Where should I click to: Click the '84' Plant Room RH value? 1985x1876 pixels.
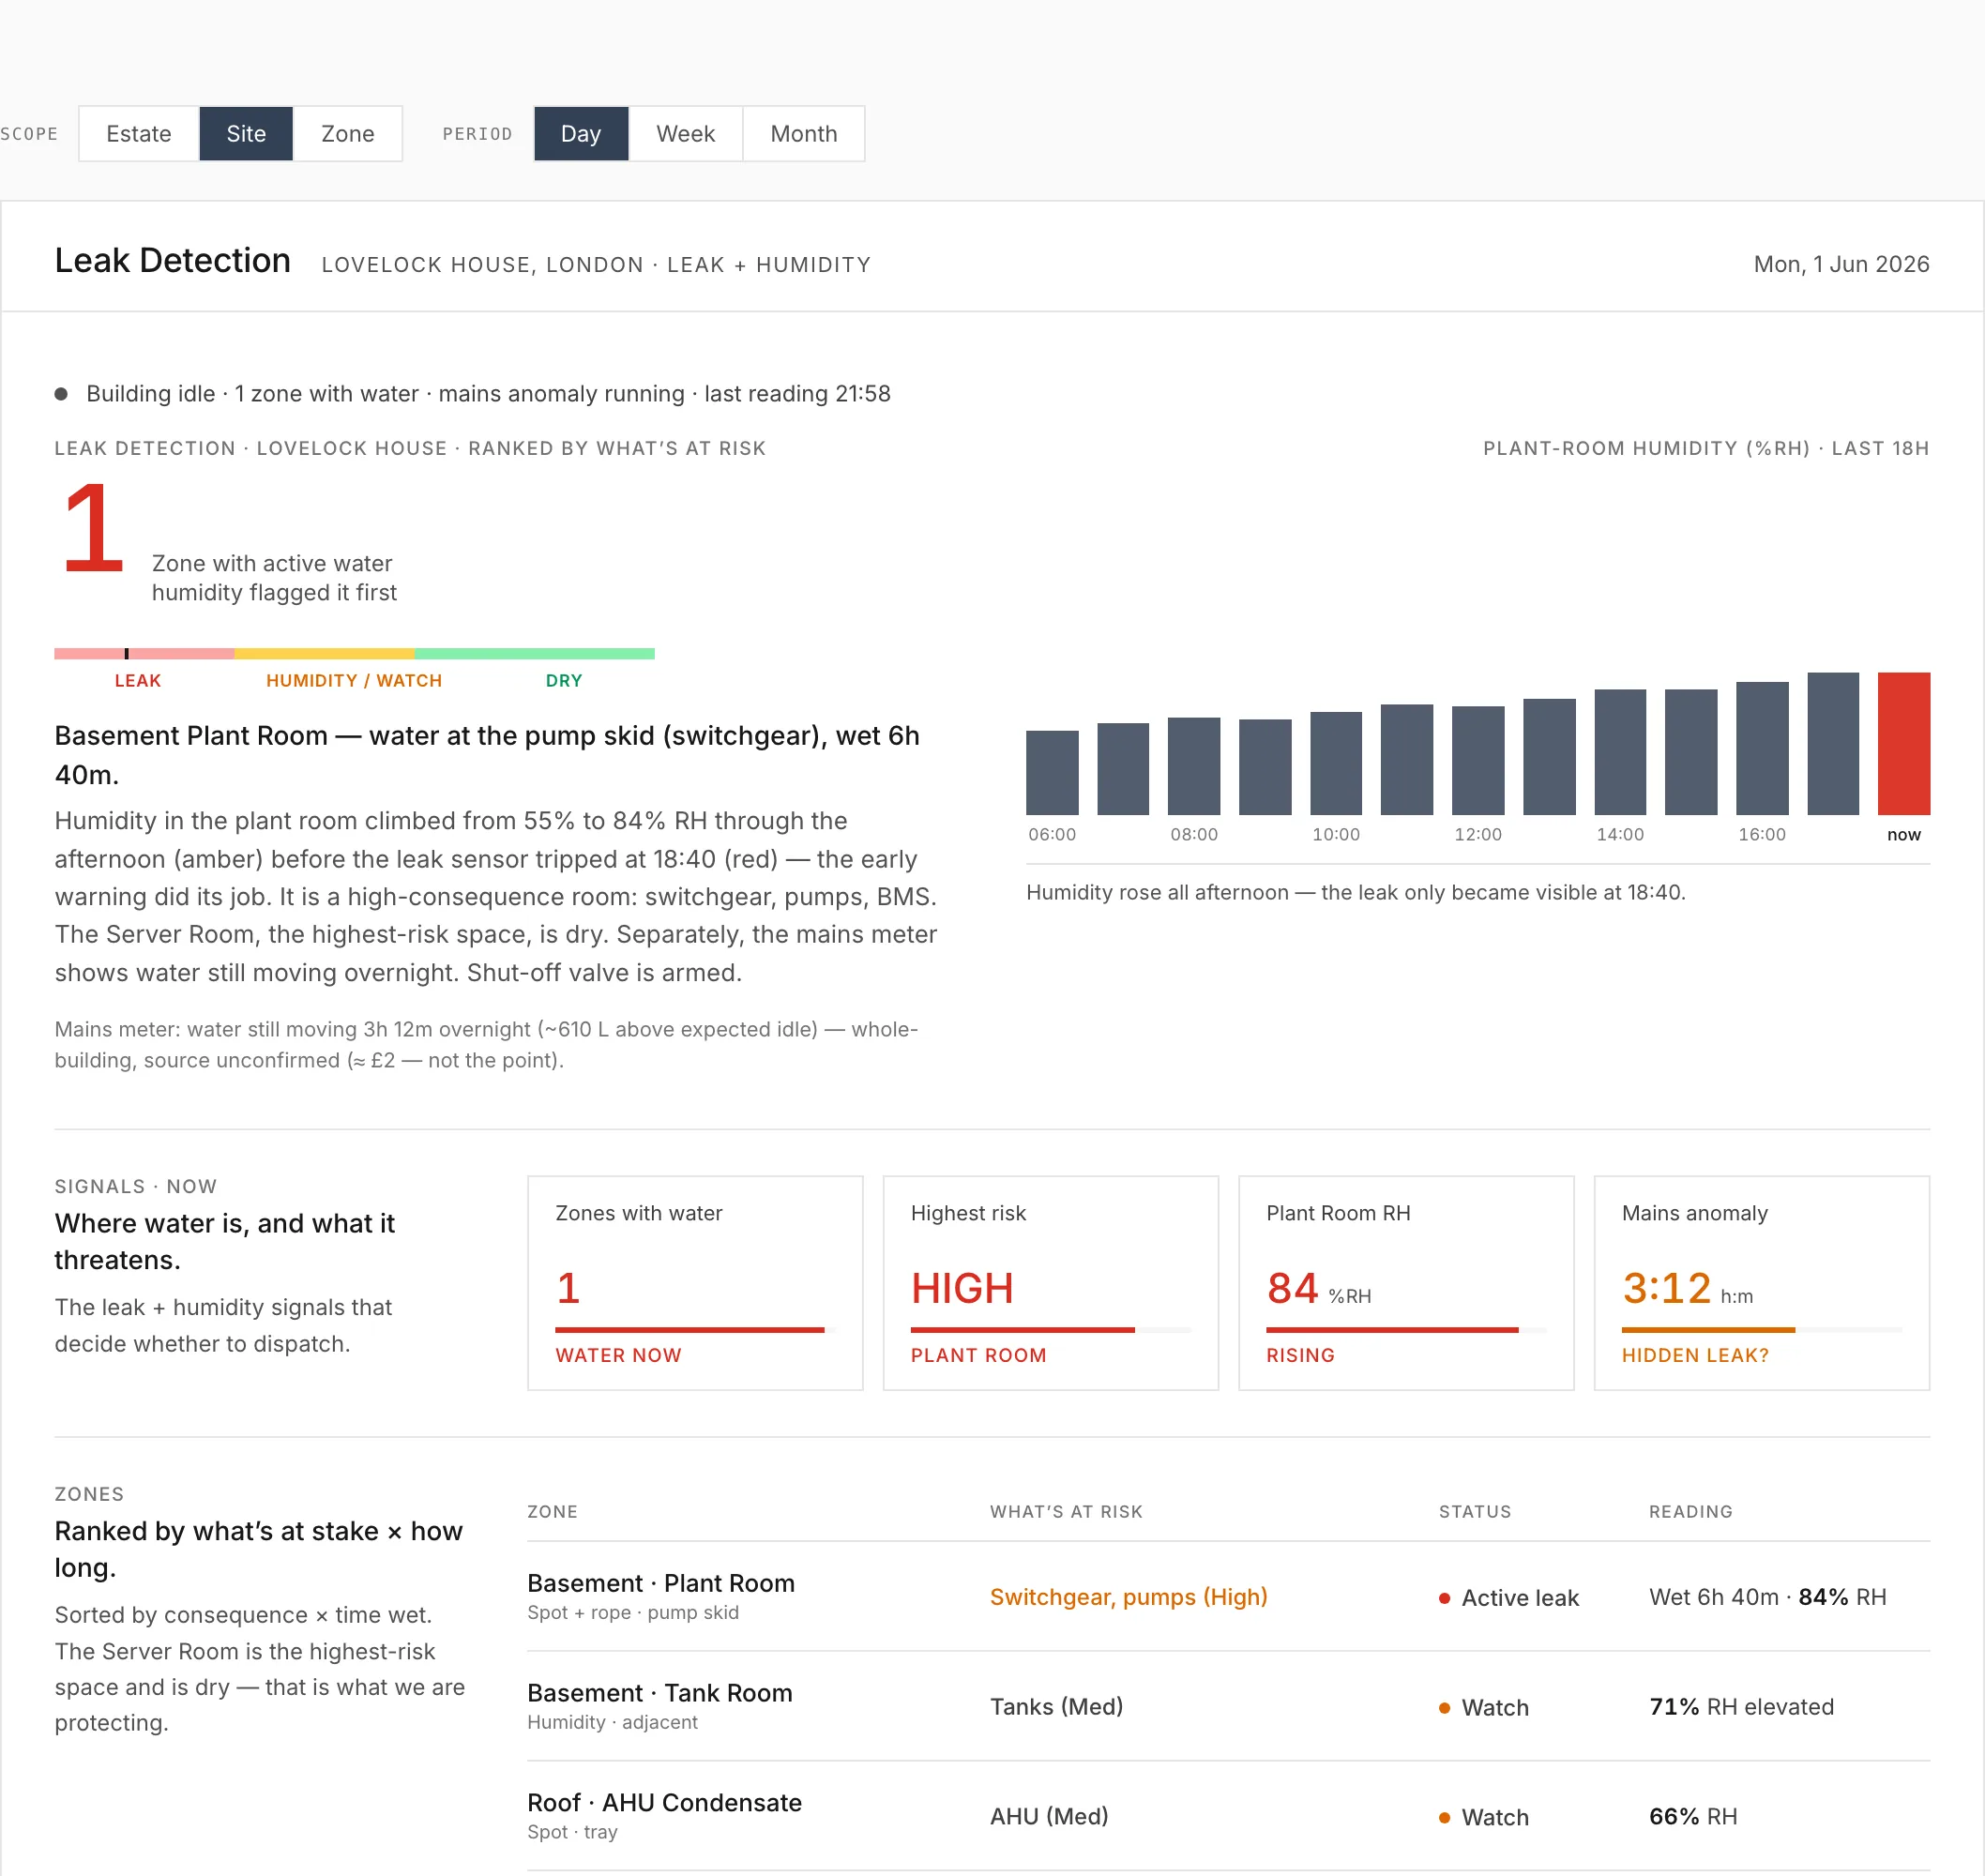(1292, 1289)
